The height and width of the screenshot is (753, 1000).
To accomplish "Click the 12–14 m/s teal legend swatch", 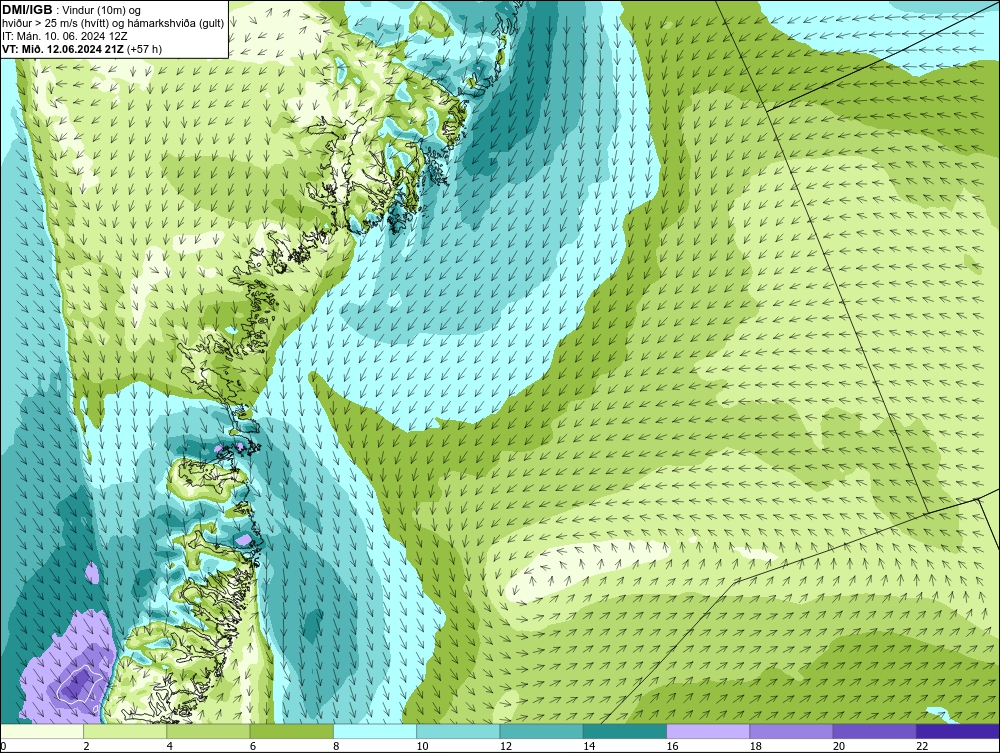I will [x=541, y=731].
